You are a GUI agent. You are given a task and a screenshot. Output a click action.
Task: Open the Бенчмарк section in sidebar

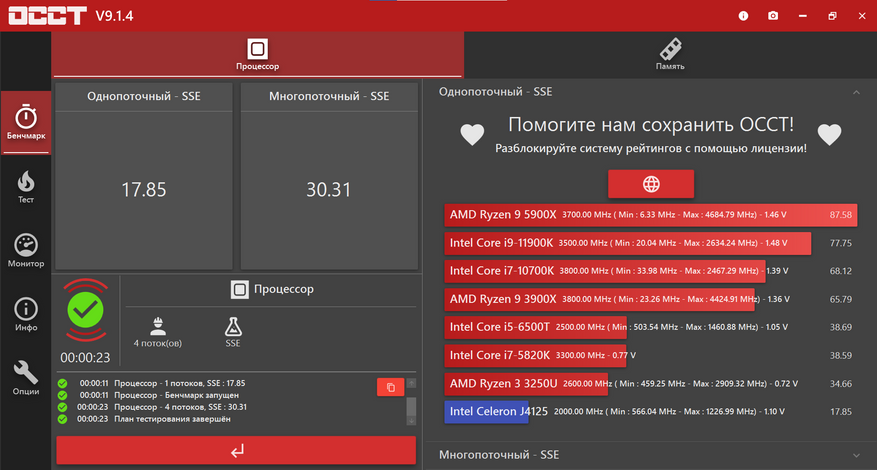[x=26, y=122]
